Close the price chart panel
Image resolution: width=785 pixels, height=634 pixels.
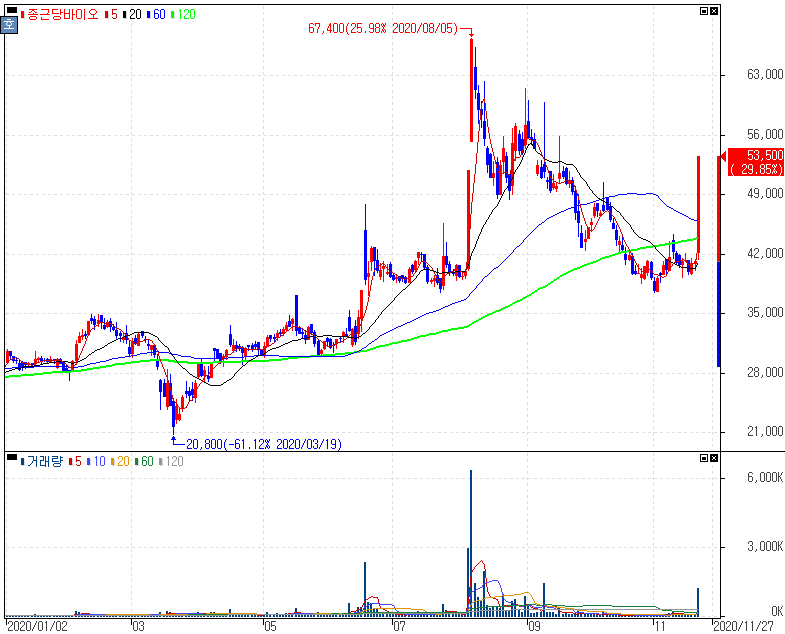(714, 11)
